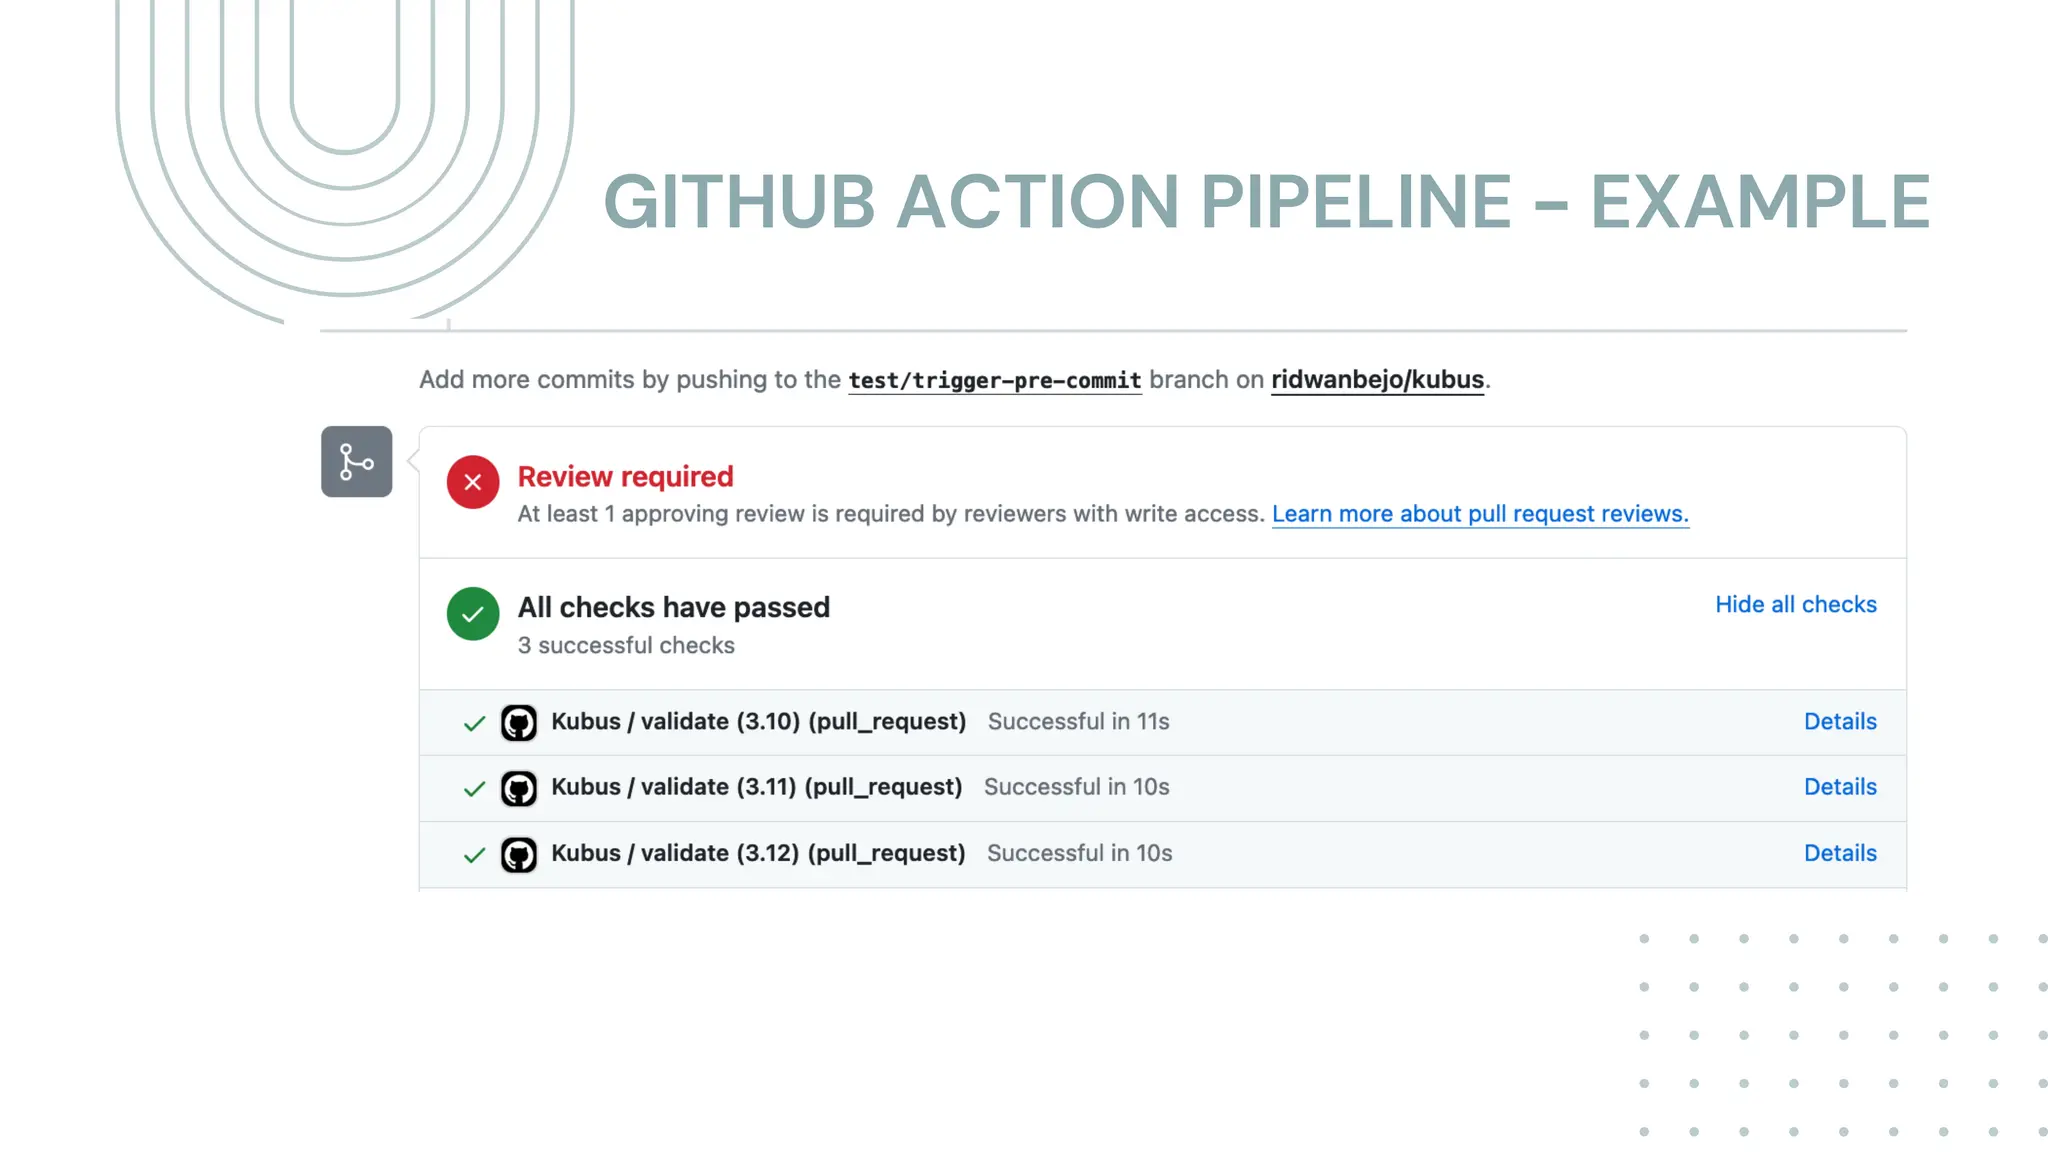Collapse checks list with Hide all checks
This screenshot has width=2048, height=1152.
click(x=1795, y=604)
